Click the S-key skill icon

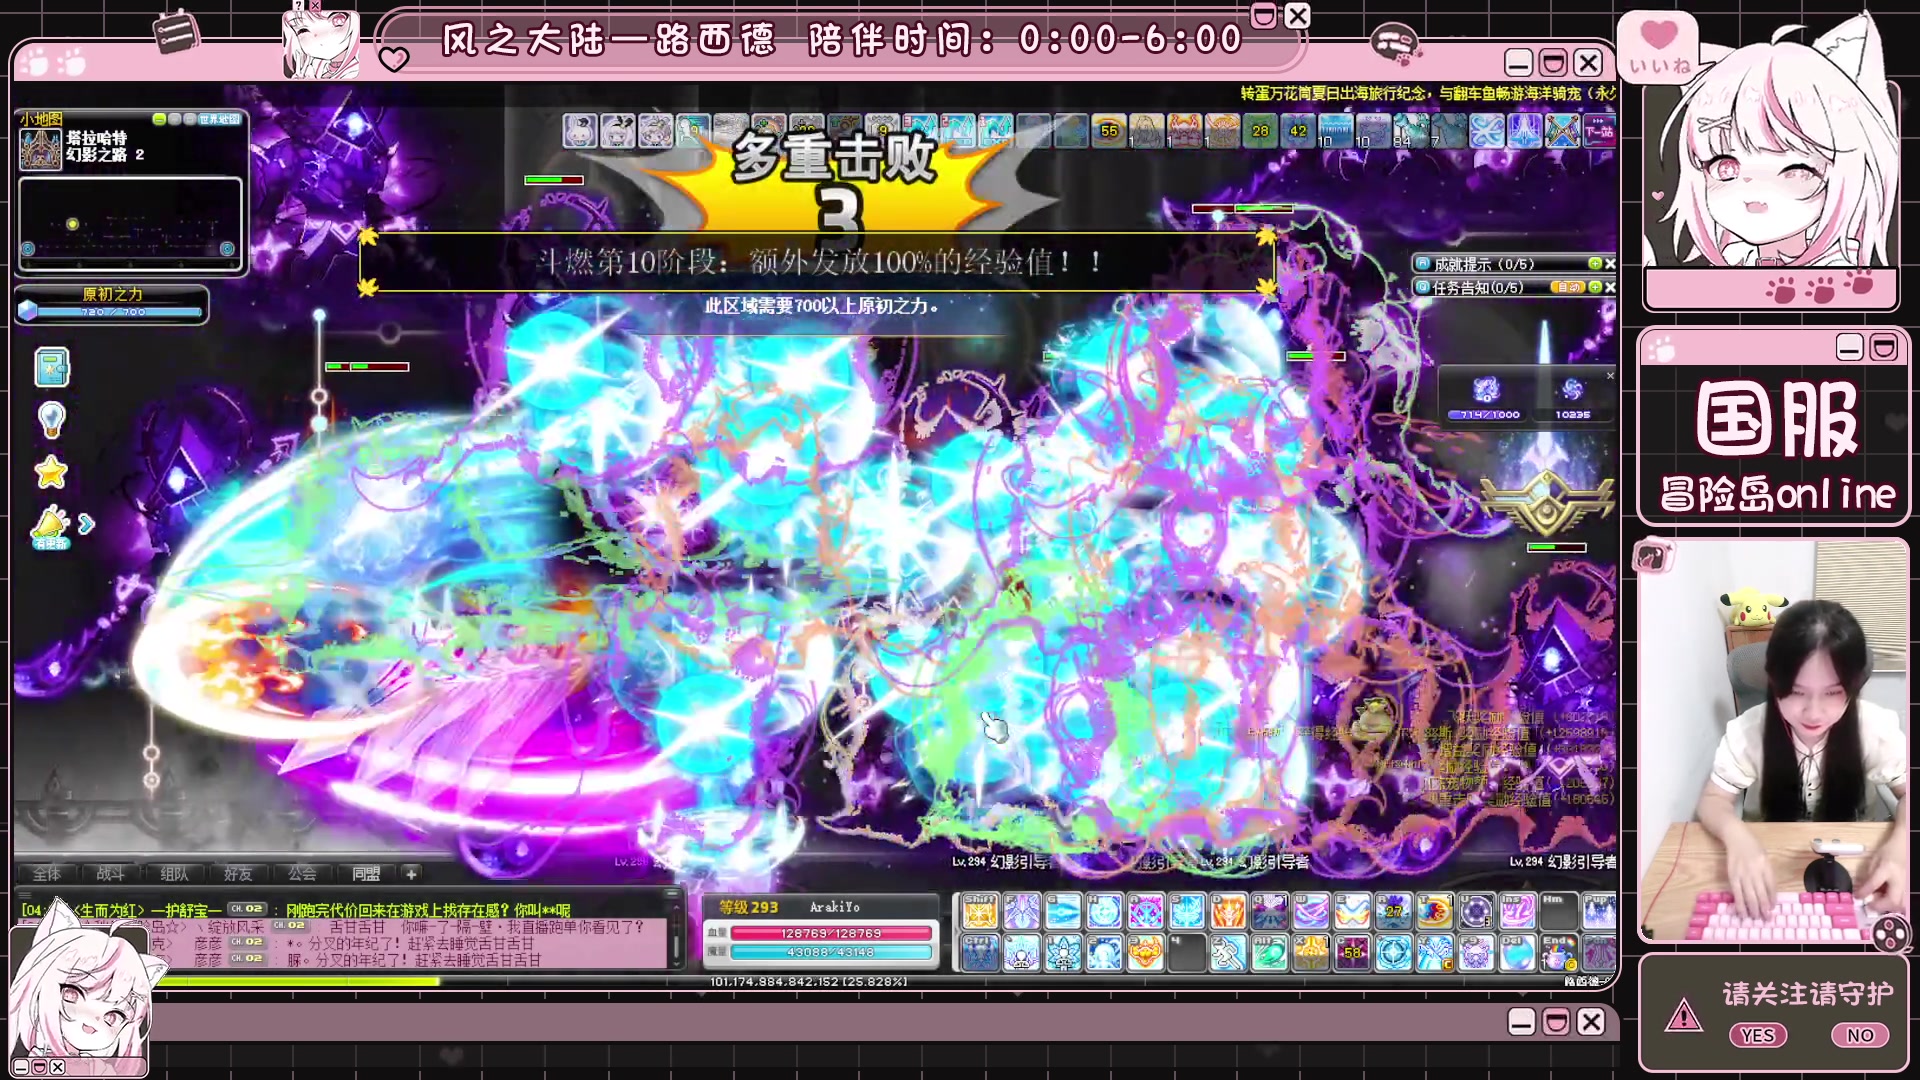pos(1187,911)
